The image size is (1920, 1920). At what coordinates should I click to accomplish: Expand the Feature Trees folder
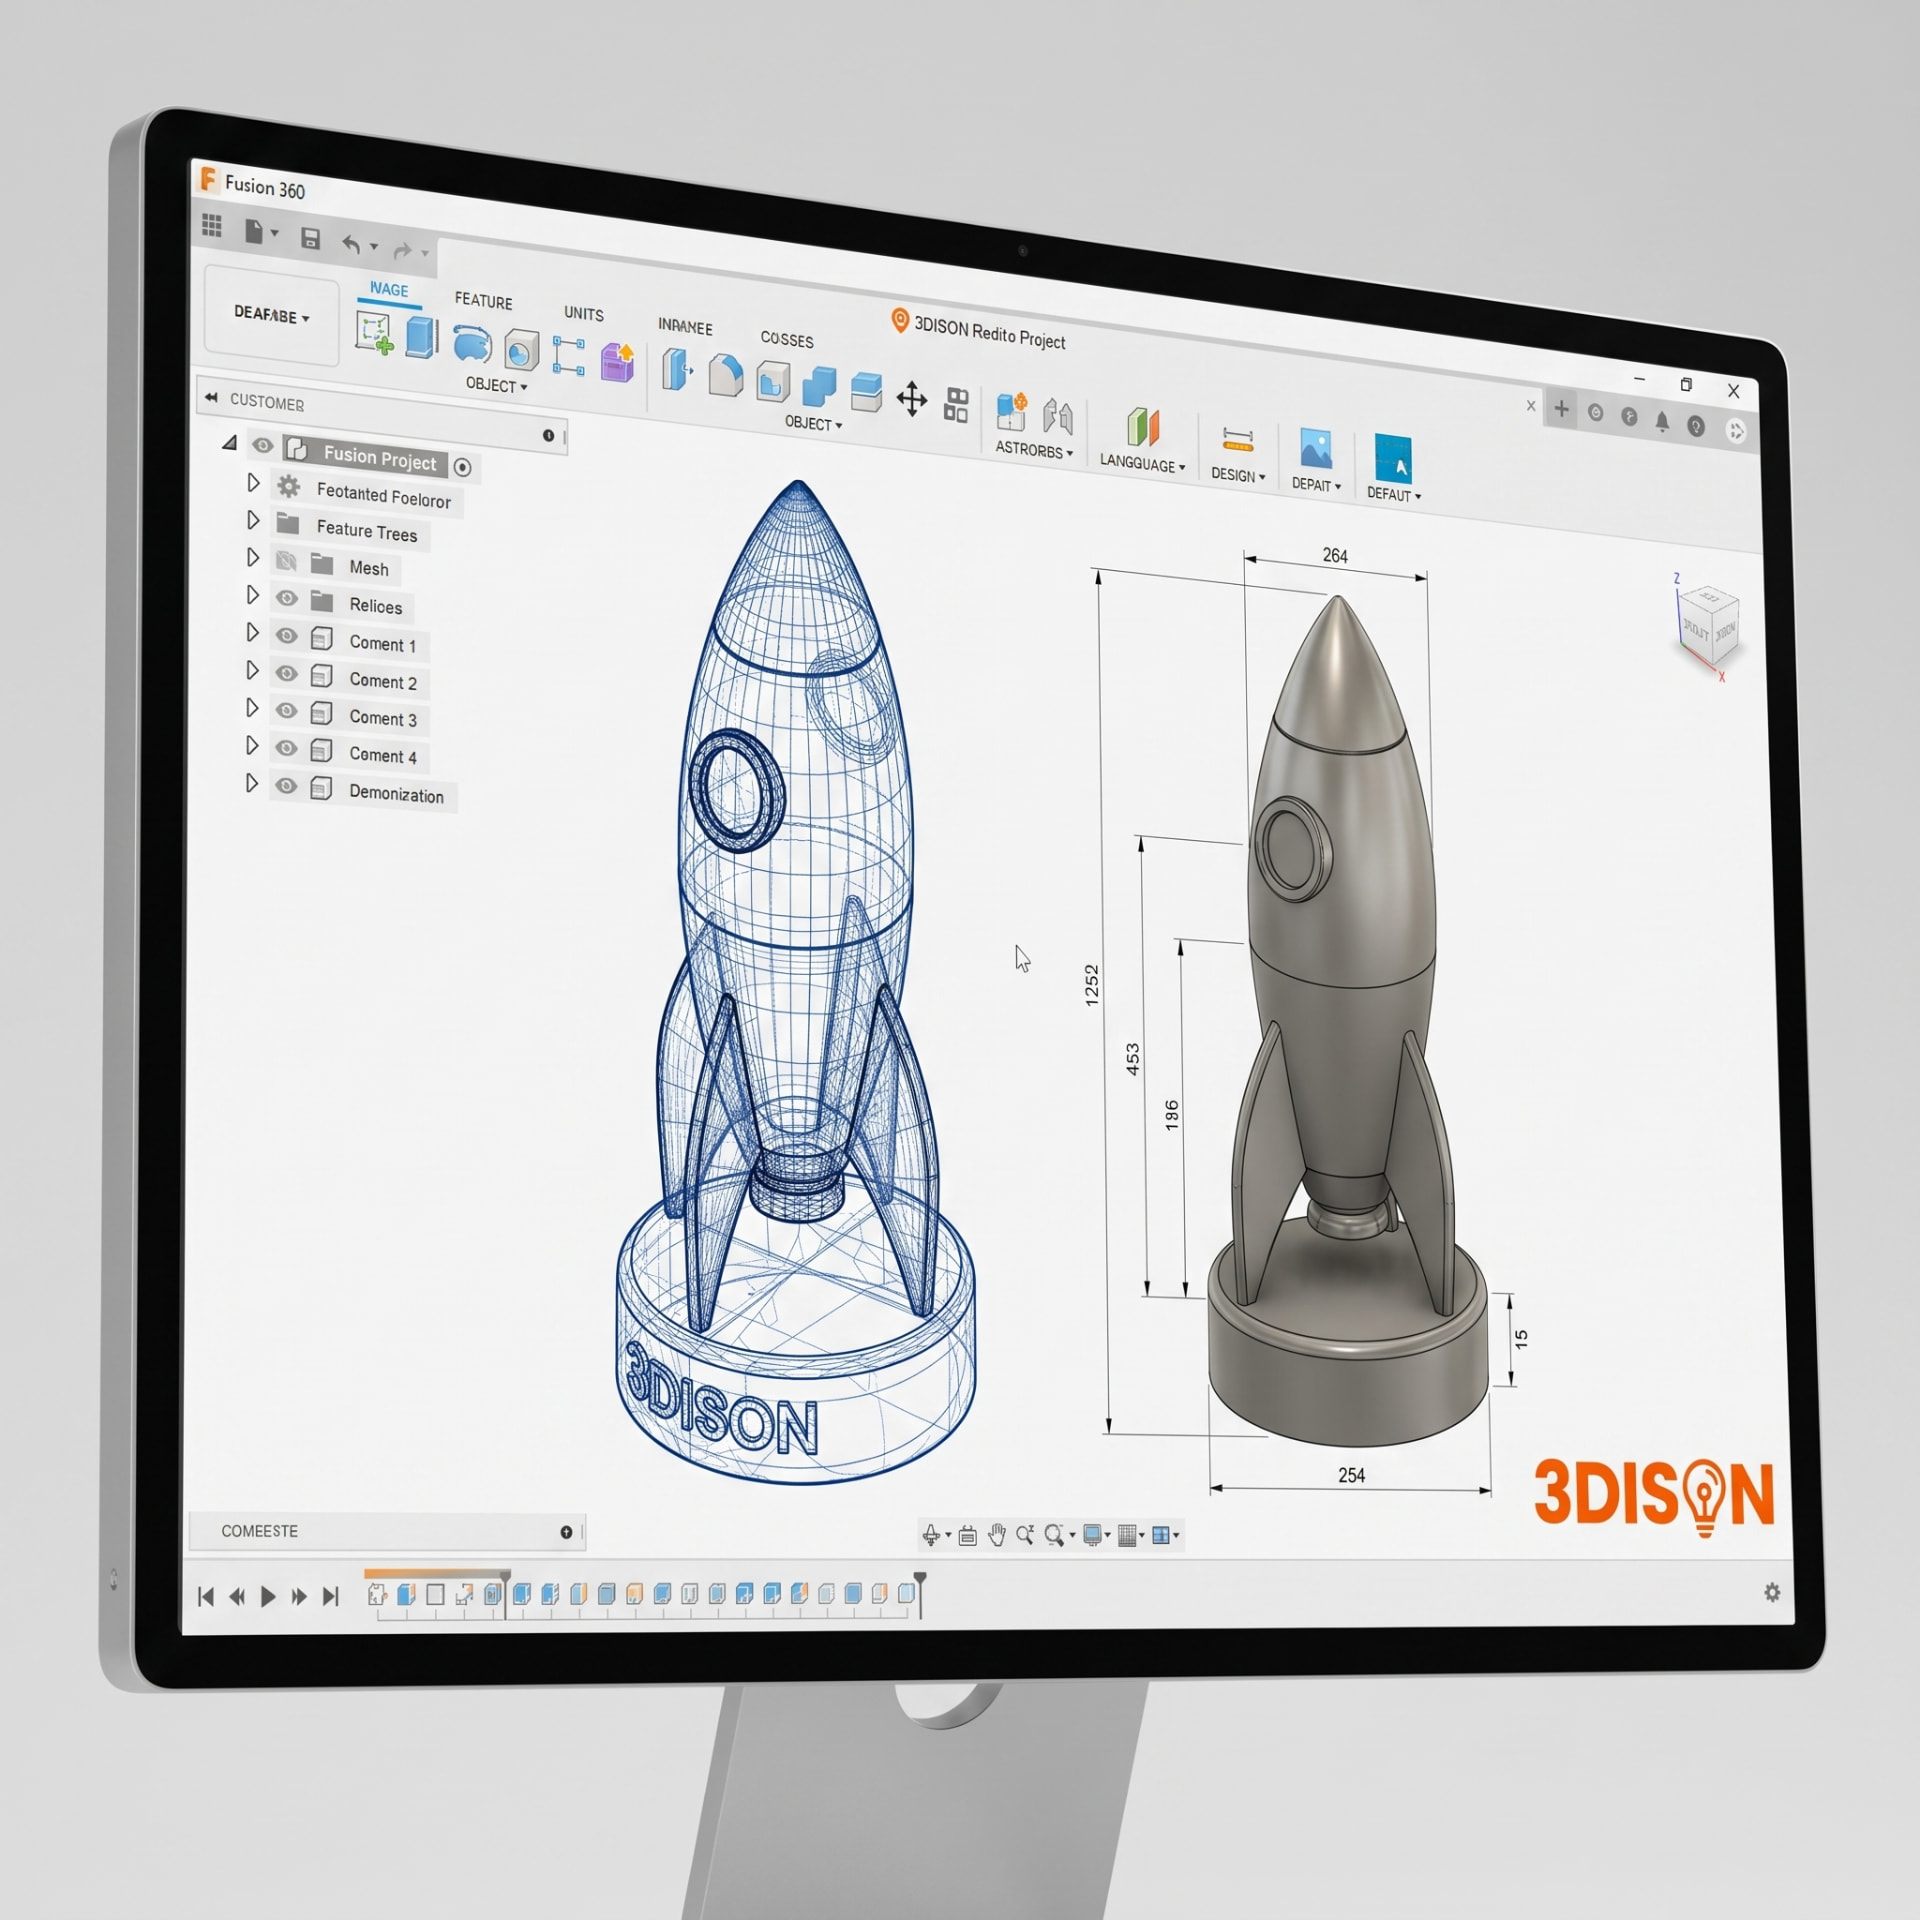254,520
